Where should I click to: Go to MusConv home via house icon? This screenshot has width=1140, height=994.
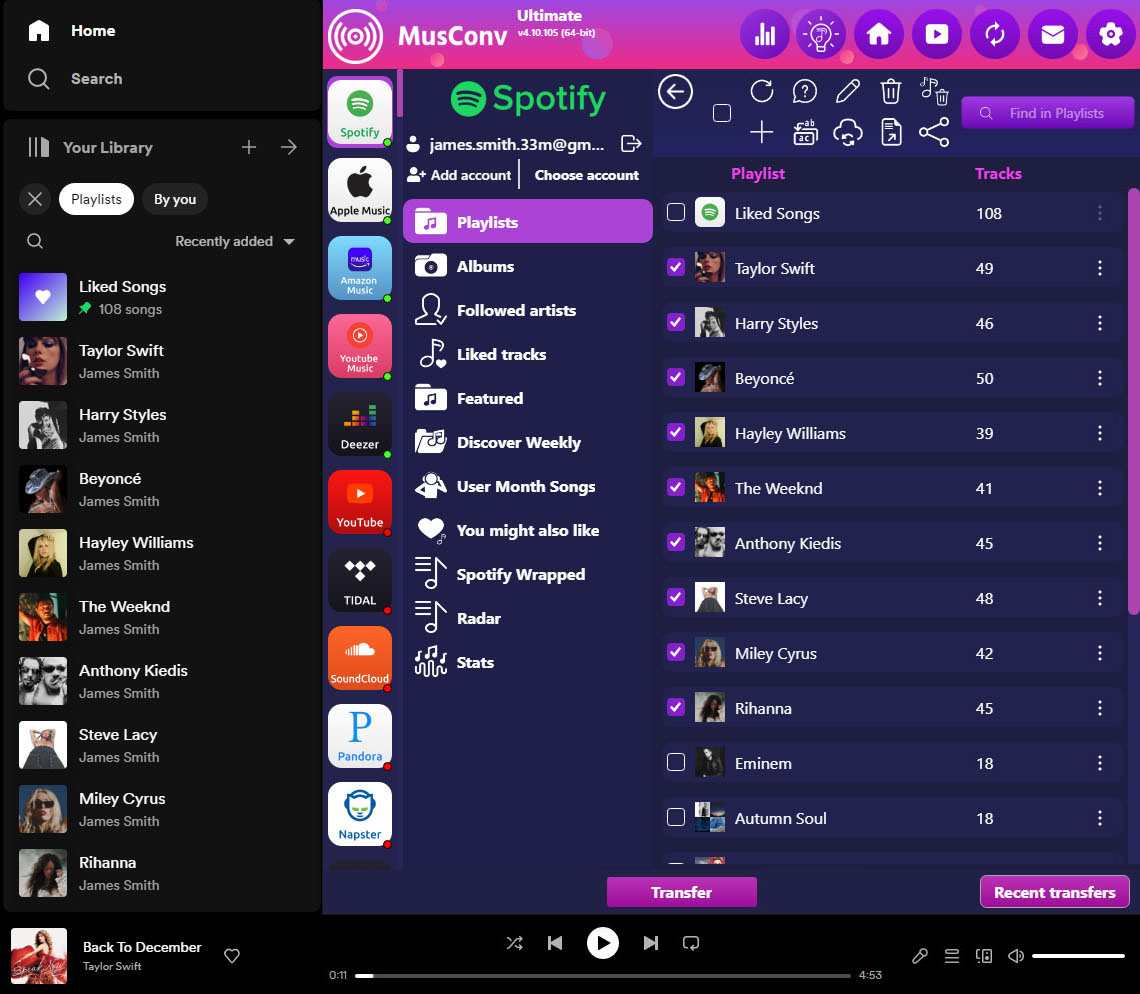pos(878,34)
